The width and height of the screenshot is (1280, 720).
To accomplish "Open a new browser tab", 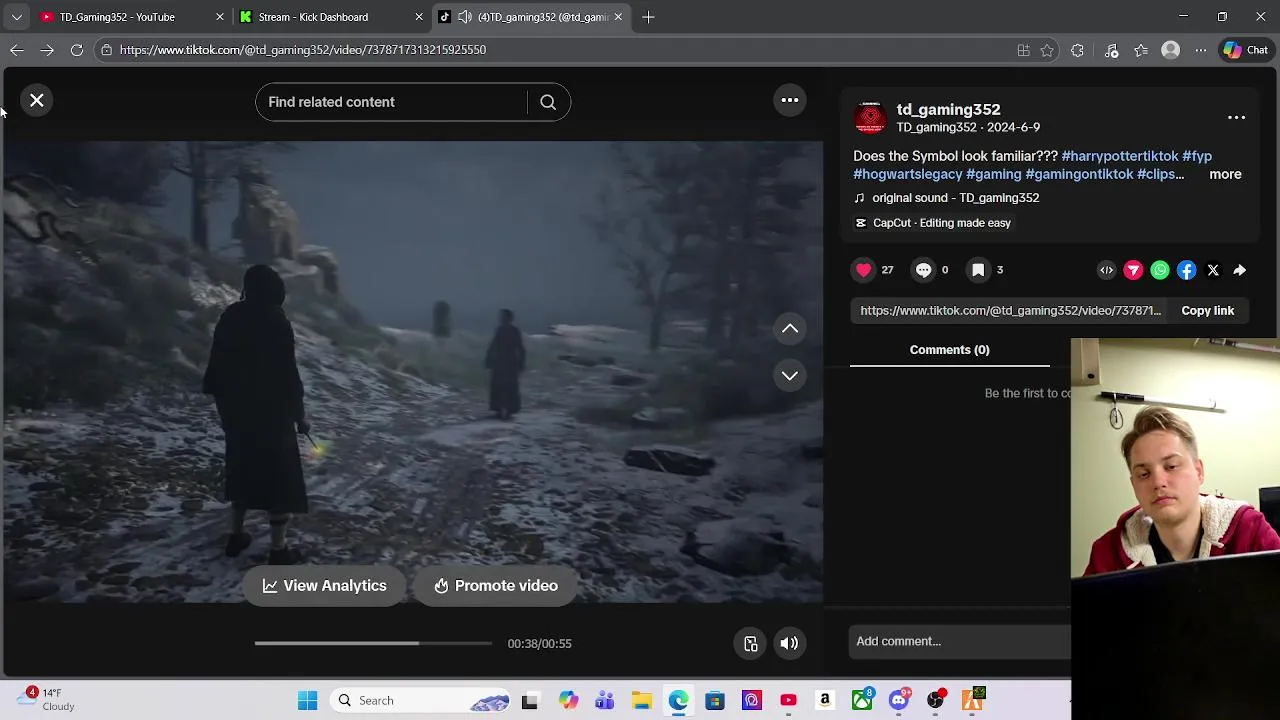I will pyautogui.click(x=648, y=17).
